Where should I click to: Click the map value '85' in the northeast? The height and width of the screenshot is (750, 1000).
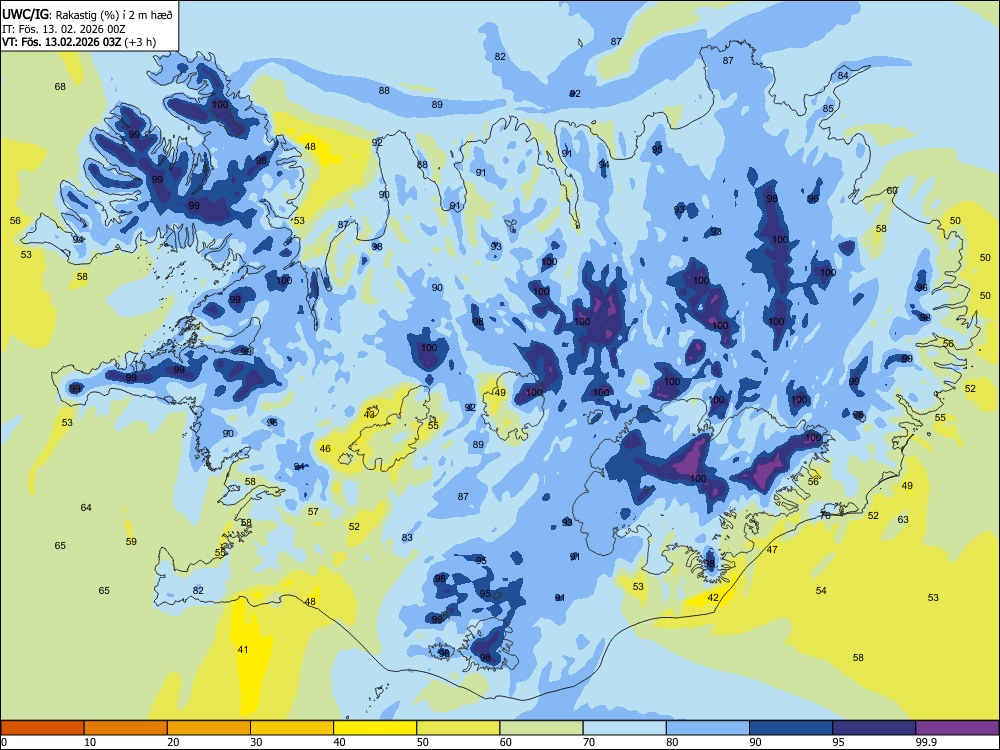click(x=828, y=108)
